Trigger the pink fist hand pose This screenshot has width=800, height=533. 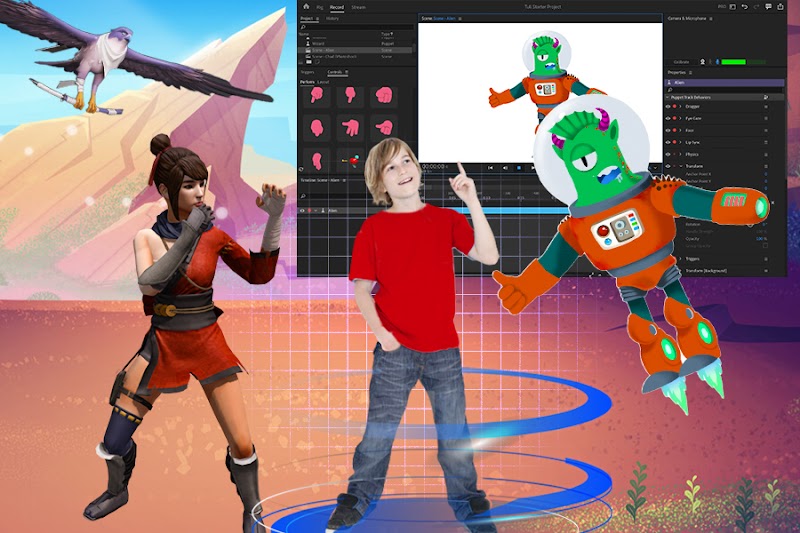[x=383, y=95]
